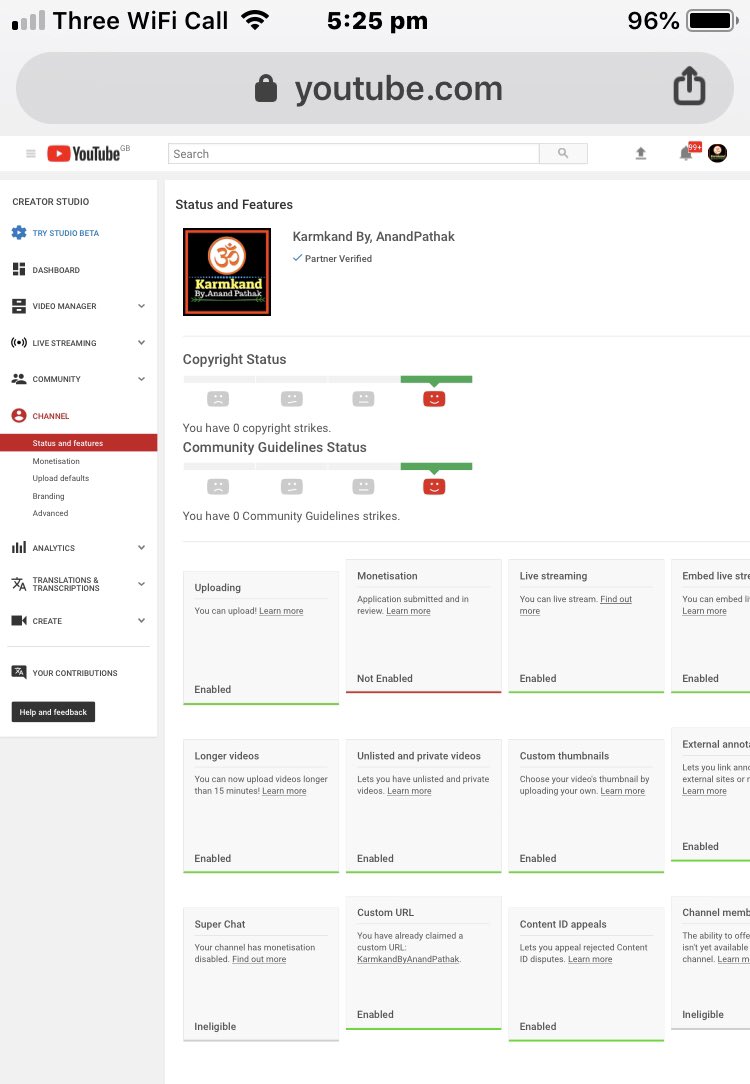750x1084 pixels.
Task: Click Find out more in Live streaming card
Action: 576,605
